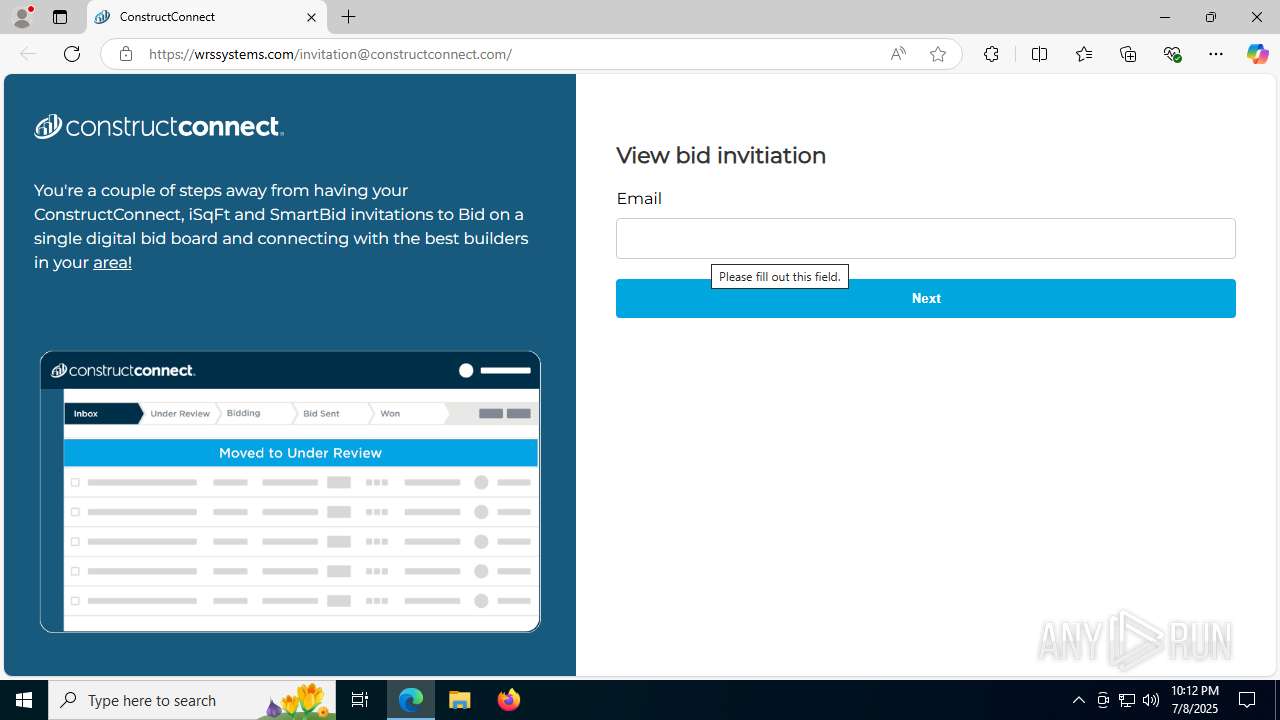Click the blue Next button
This screenshot has height=720, width=1280.
926,298
